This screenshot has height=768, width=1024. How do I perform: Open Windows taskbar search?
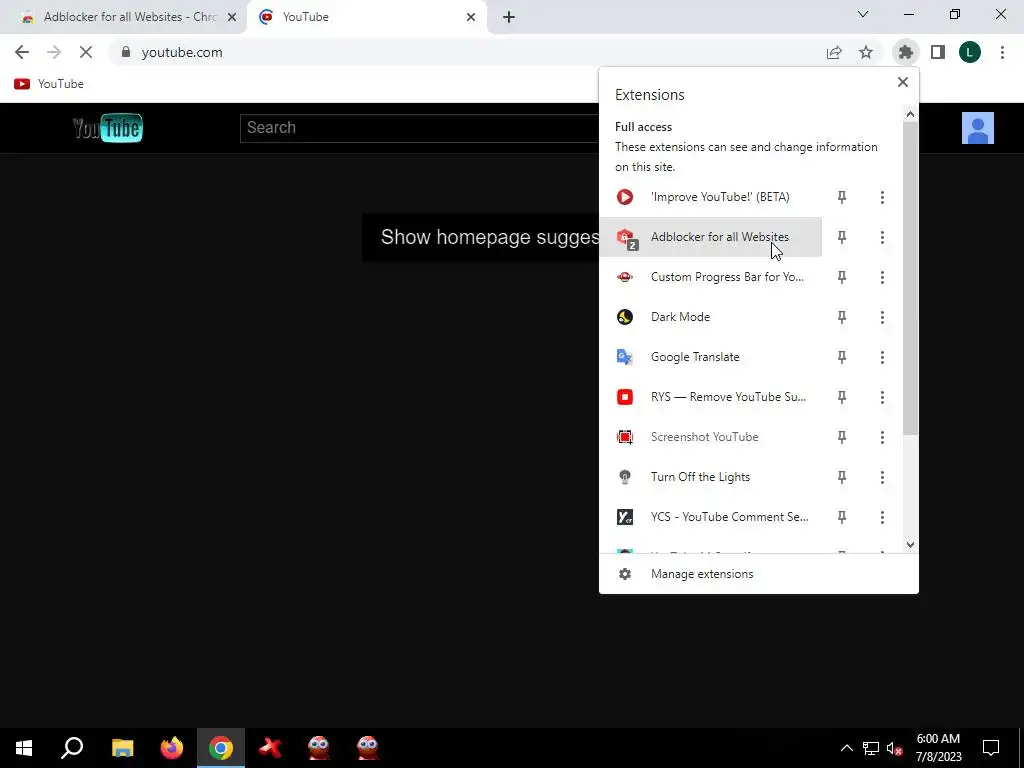pyautogui.click(x=72, y=748)
